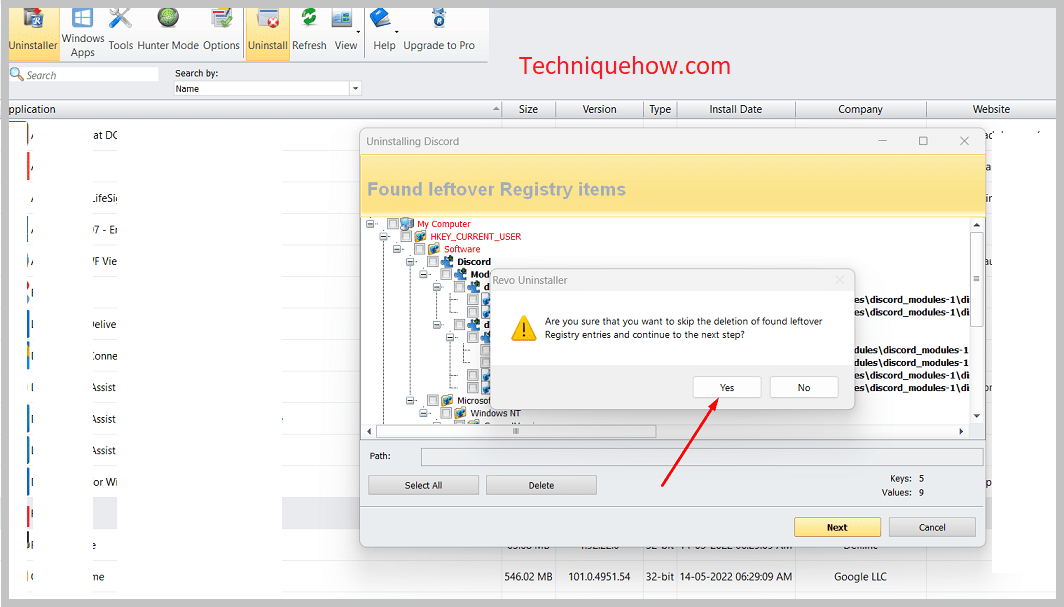Collapse the Microsoft tree node
The image size is (1064, 607).
coord(411,401)
